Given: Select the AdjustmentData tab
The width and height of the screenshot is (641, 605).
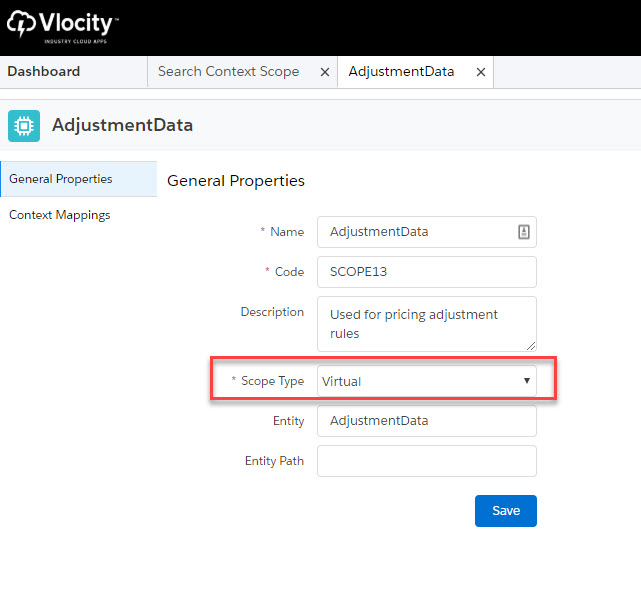Looking at the screenshot, I should coord(401,72).
